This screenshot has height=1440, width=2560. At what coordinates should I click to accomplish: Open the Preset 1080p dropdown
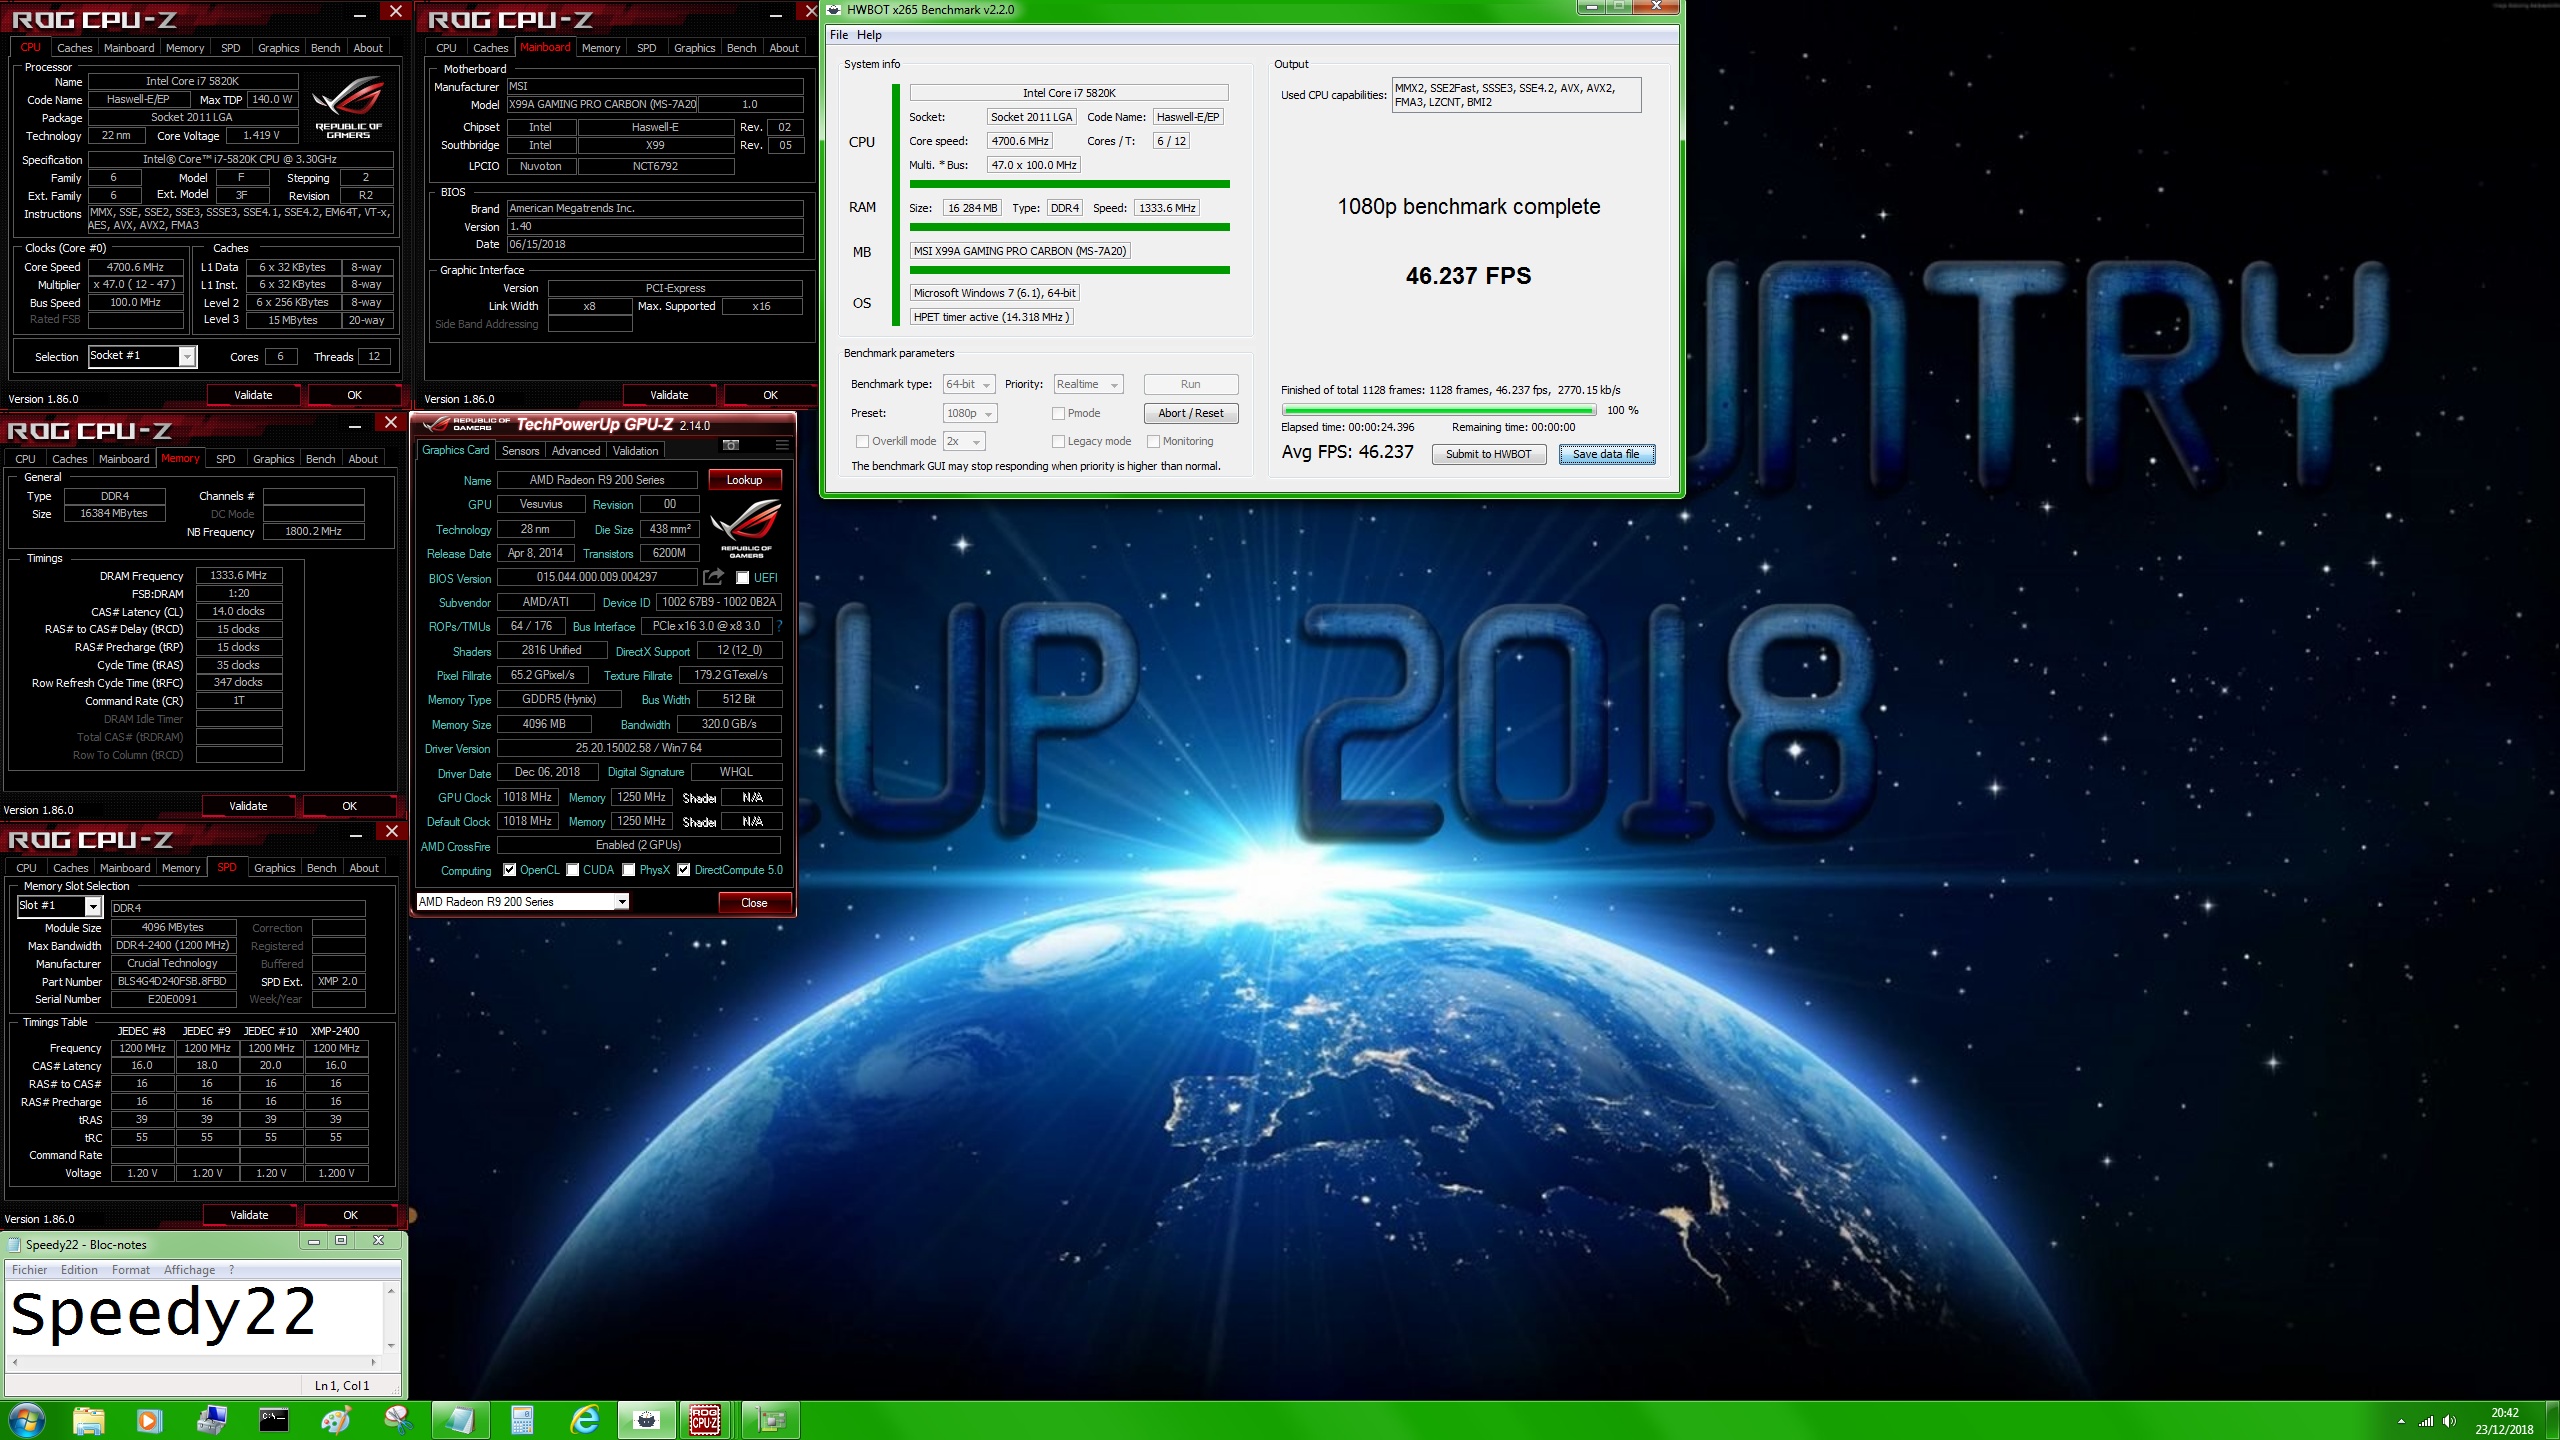point(970,413)
